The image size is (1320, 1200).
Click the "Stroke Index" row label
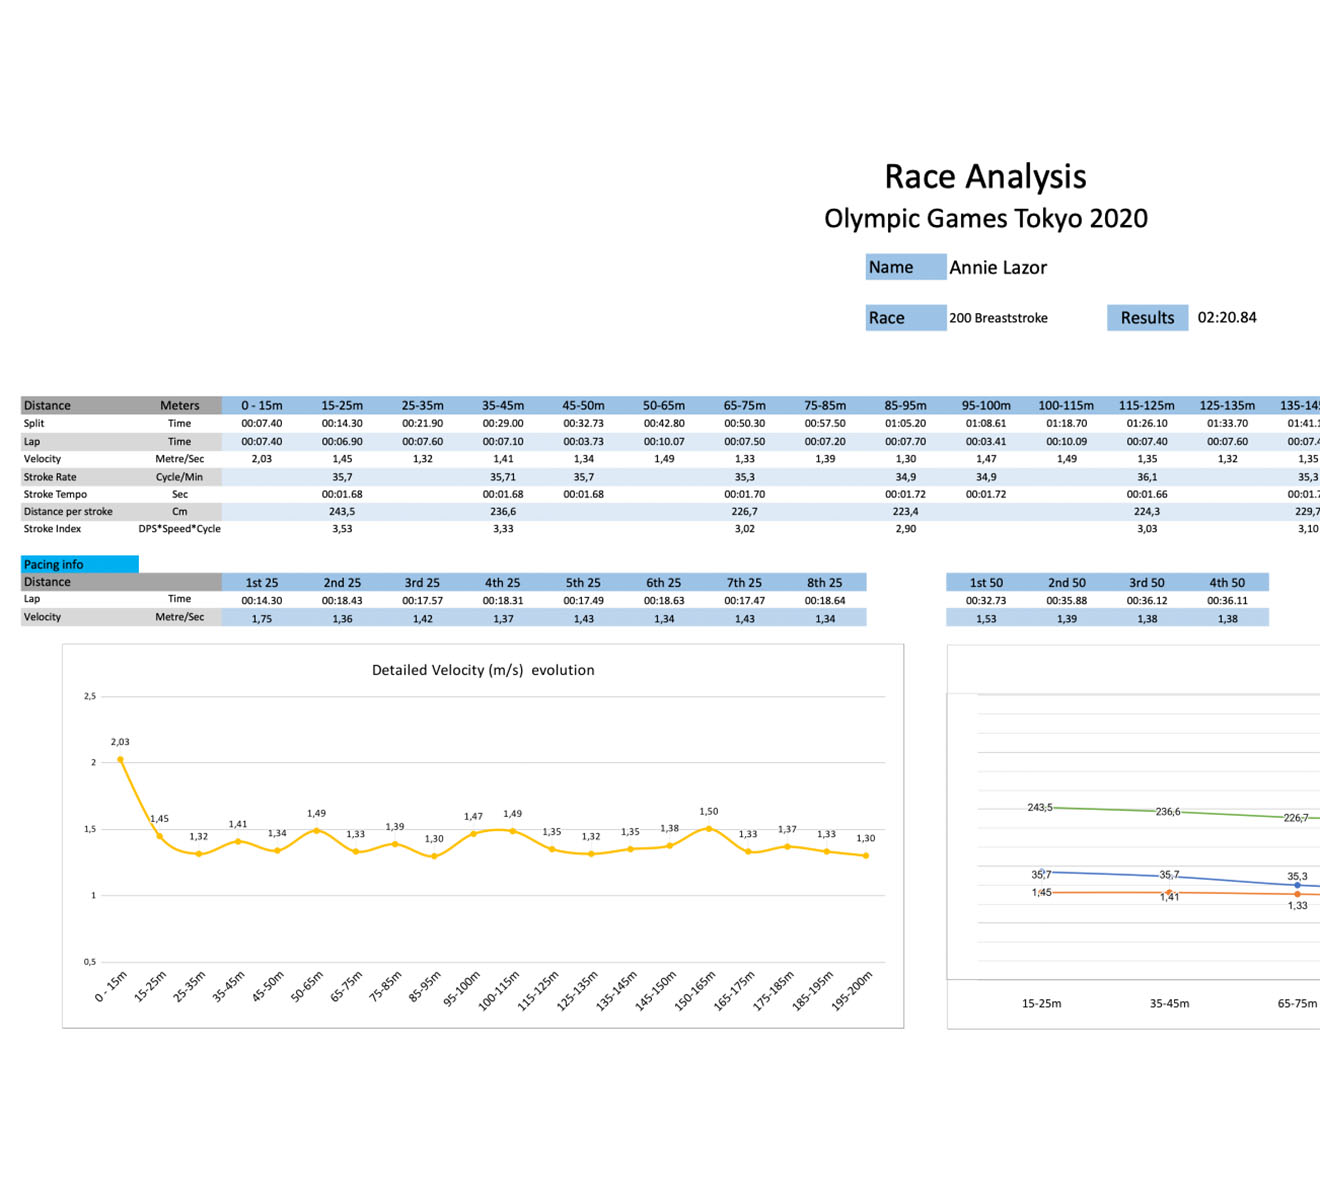click(52, 529)
